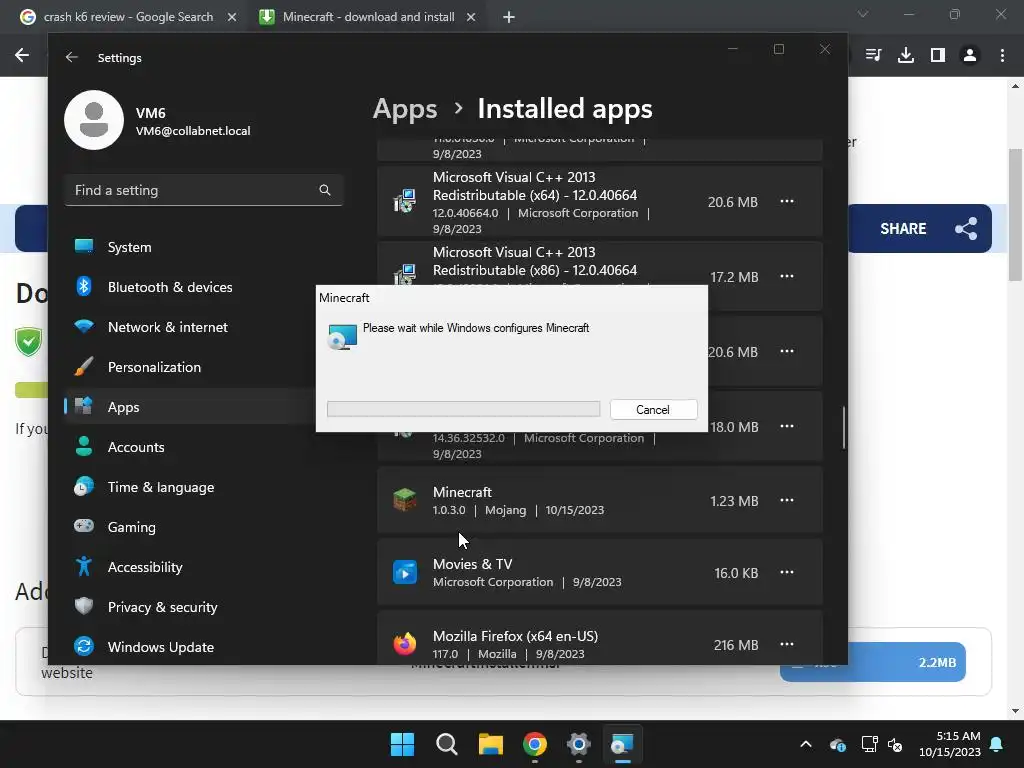This screenshot has width=1024, height=768.
Task: Open Chrome media control icon
Action: click(873, 55)
